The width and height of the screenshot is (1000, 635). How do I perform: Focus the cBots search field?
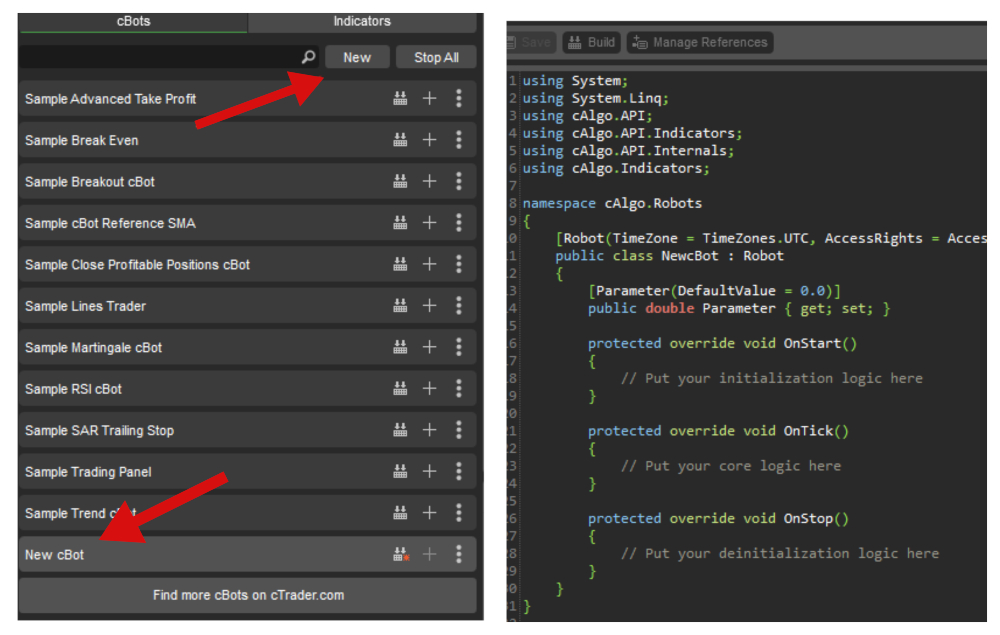pyautogui.click(x=170, y=57)
